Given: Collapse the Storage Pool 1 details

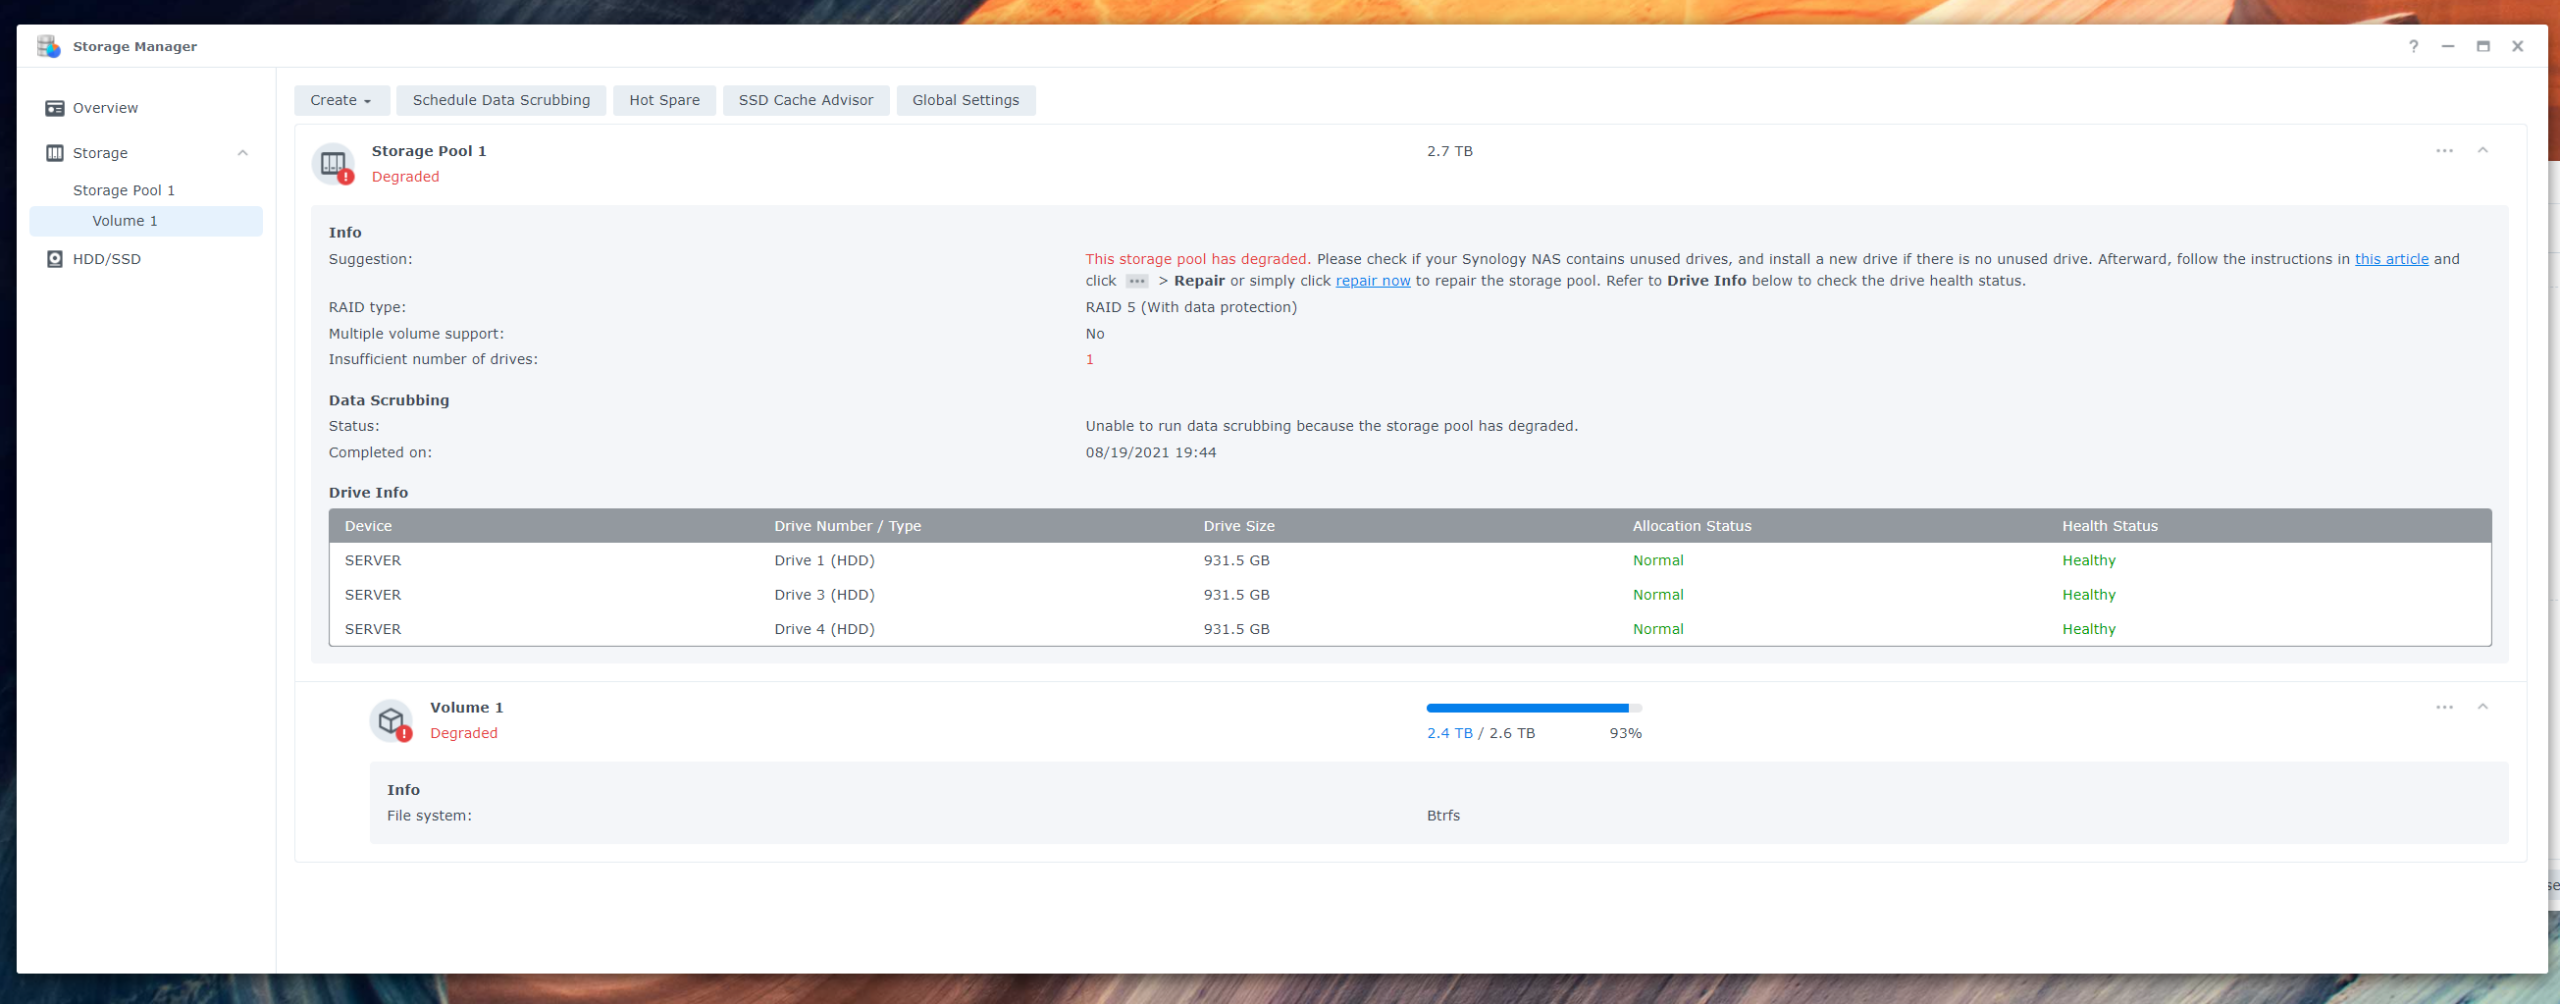Looking at the screenshot, I should (2482, 151).
